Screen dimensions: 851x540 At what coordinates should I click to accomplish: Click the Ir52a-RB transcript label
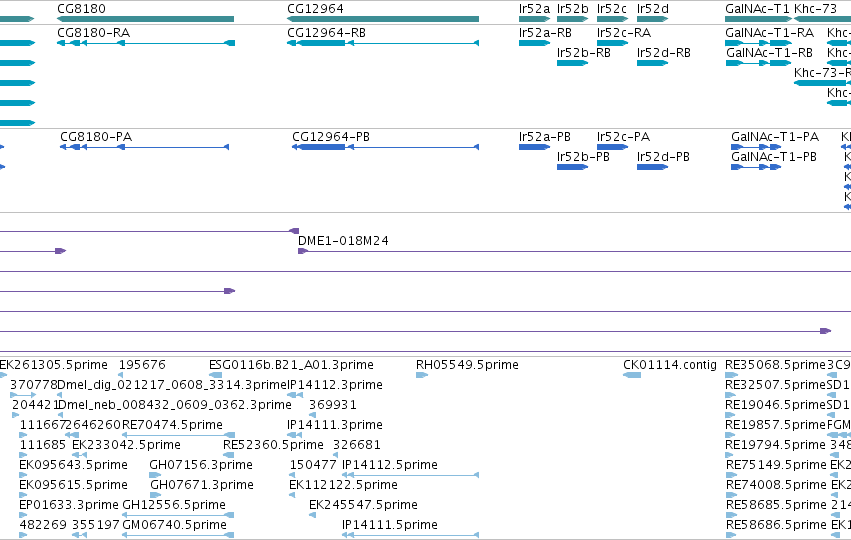coord(545,33)
